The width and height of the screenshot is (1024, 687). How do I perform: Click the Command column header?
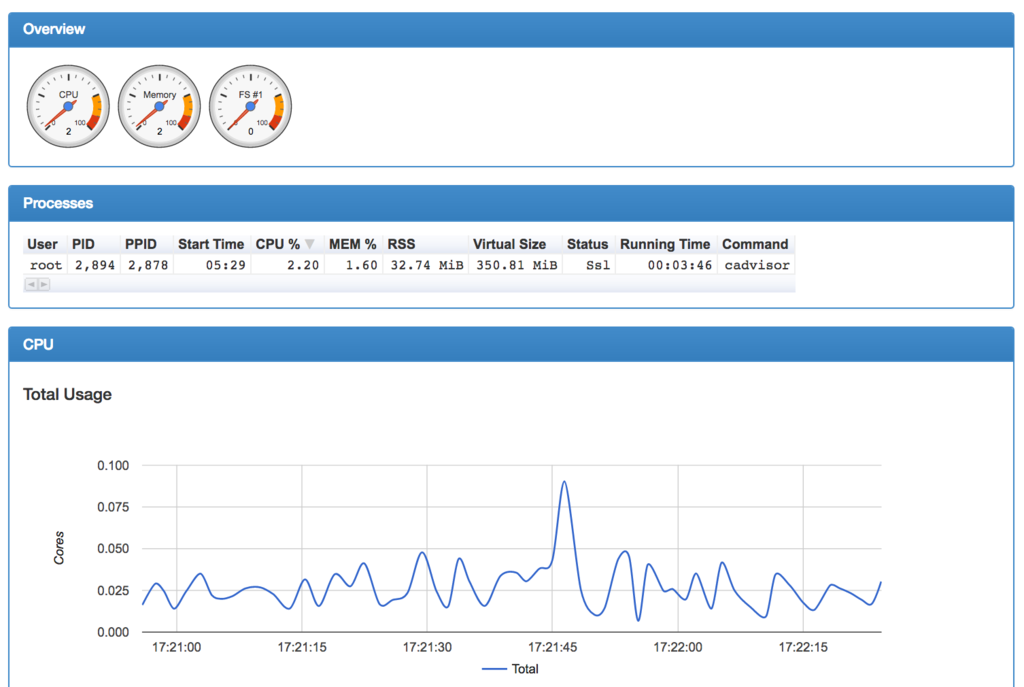(755, 244)
